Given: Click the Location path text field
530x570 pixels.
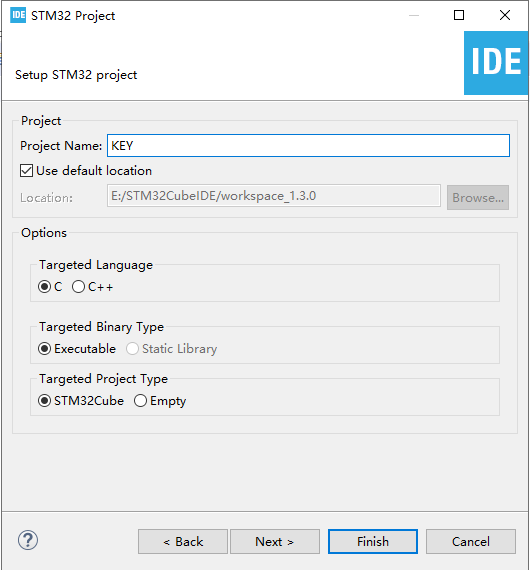Looking at the screenshot, I should click(x=274, y=196).
